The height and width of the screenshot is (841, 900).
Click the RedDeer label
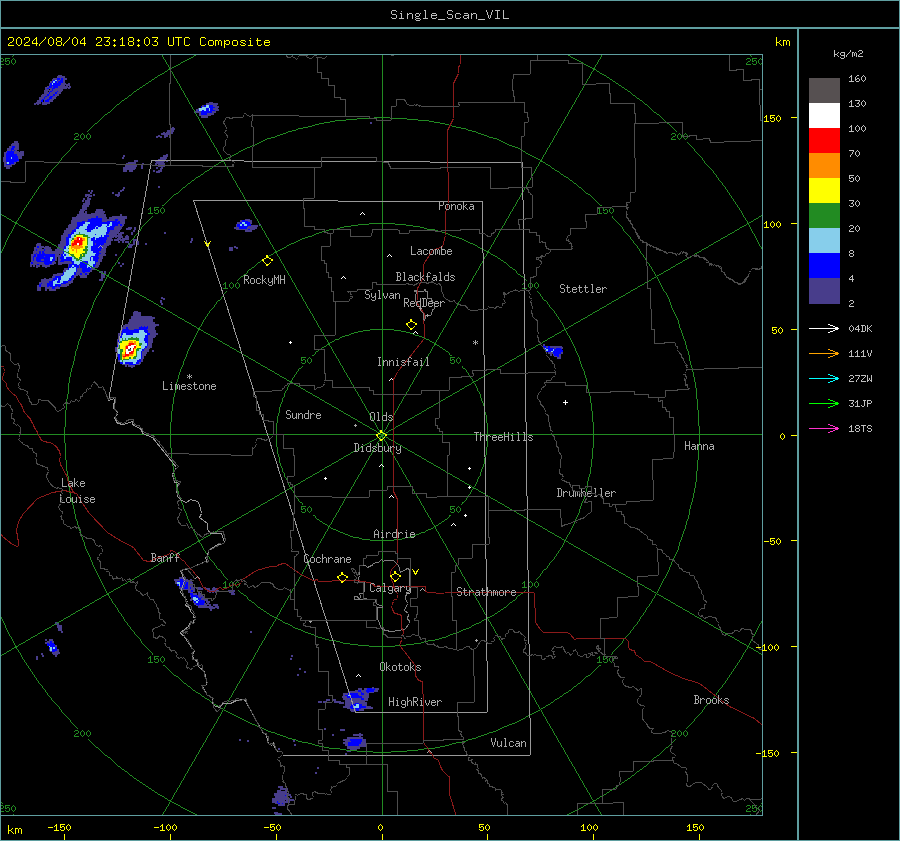424,303
